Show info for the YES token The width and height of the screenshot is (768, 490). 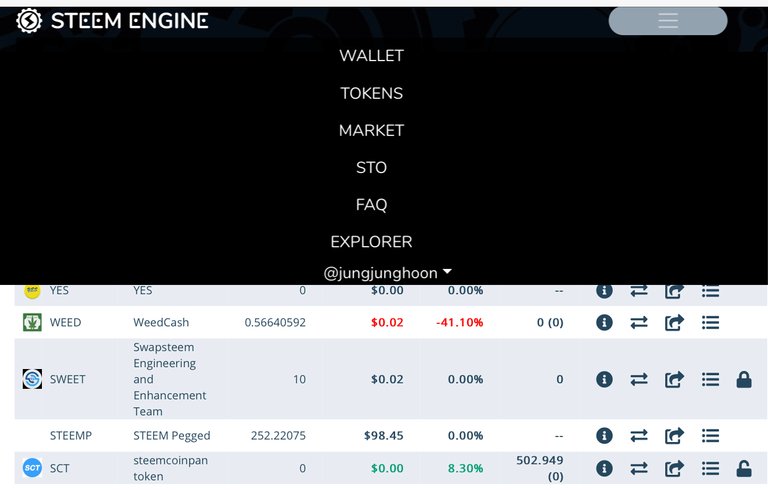coord(604,291)
